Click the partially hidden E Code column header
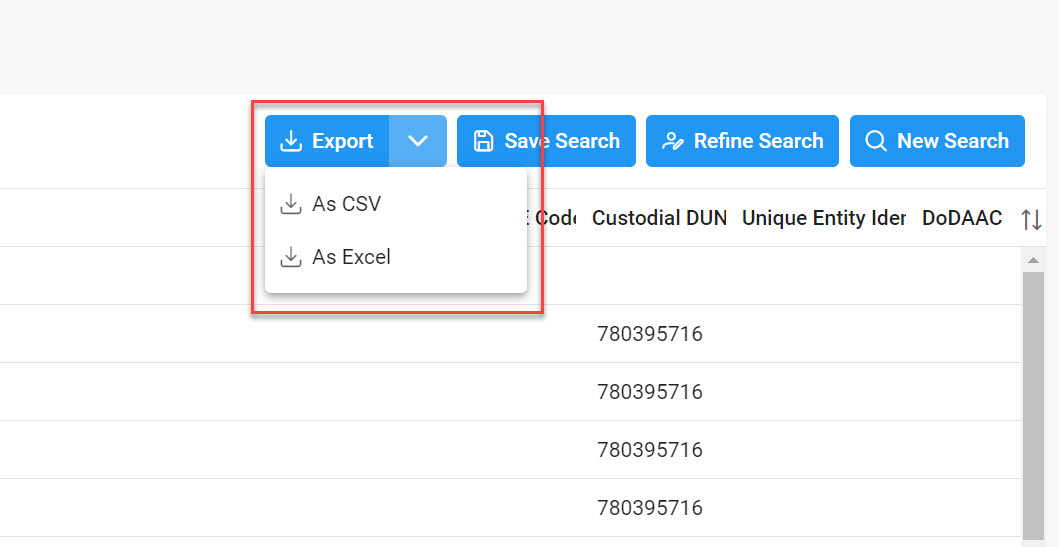Screen dimensions: 1059x547 (x=555, y=218)
